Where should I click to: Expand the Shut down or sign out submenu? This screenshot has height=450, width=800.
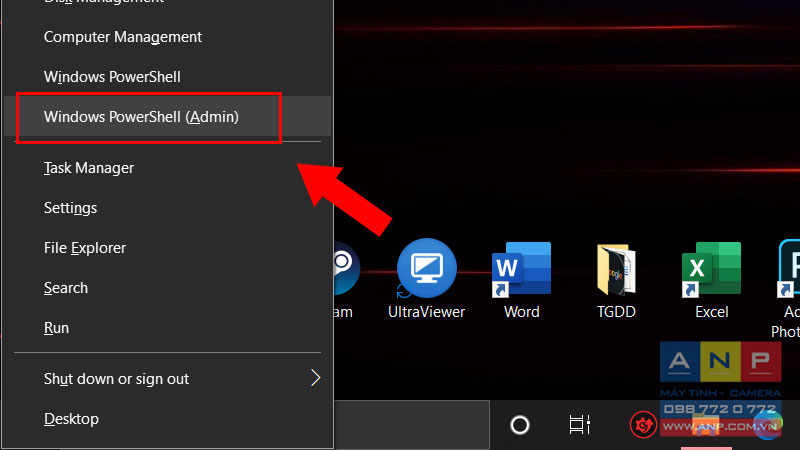coord(167,379)
